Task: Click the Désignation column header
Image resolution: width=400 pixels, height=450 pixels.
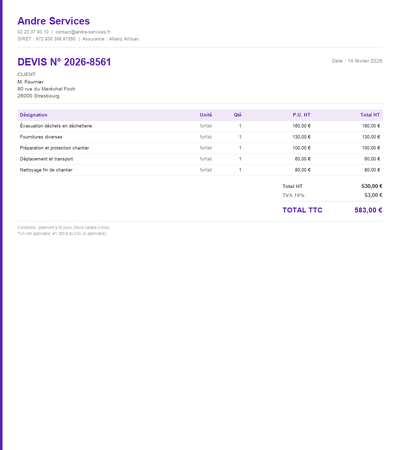Action: tap(33, 115)
